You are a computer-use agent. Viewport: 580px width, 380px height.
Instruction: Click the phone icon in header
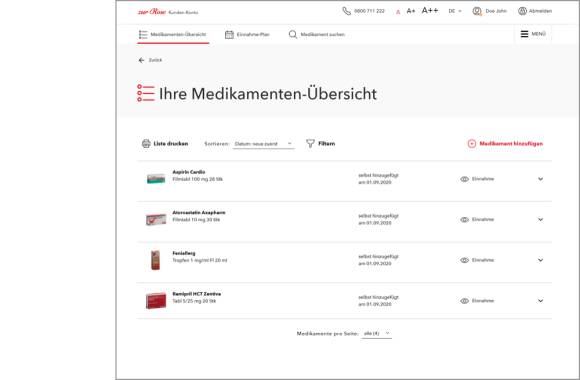[x=346, y=11]
